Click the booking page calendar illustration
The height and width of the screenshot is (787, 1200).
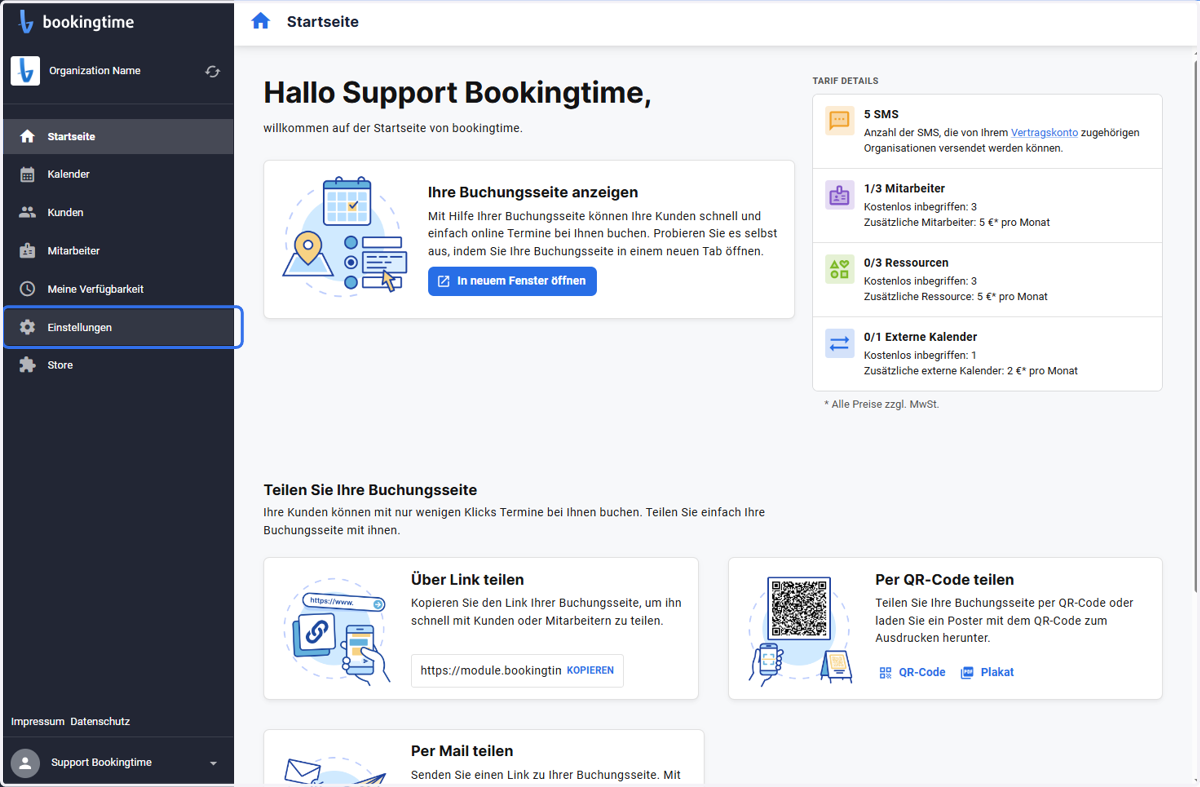point(345,238)
